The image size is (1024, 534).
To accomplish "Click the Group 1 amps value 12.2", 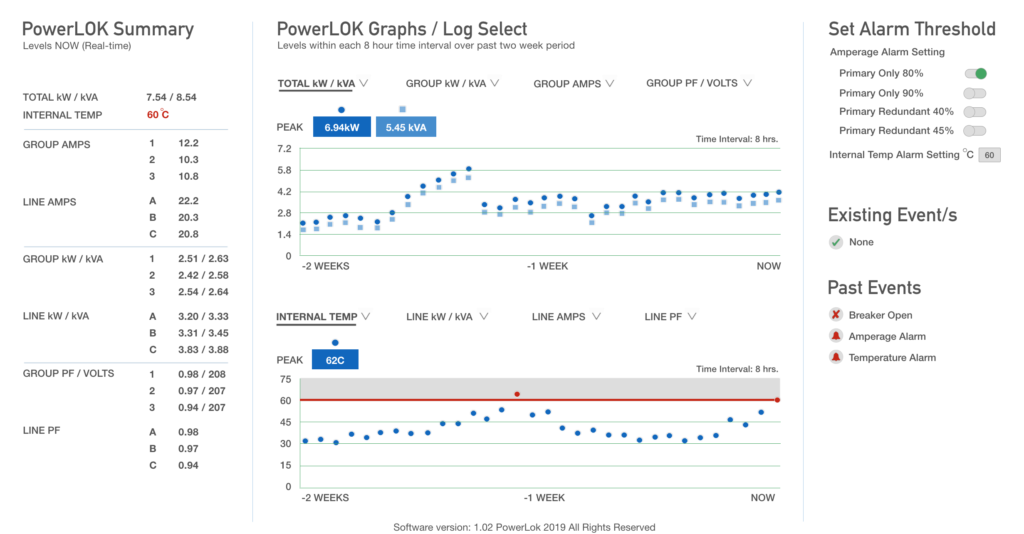I will [x=188, y=143].
